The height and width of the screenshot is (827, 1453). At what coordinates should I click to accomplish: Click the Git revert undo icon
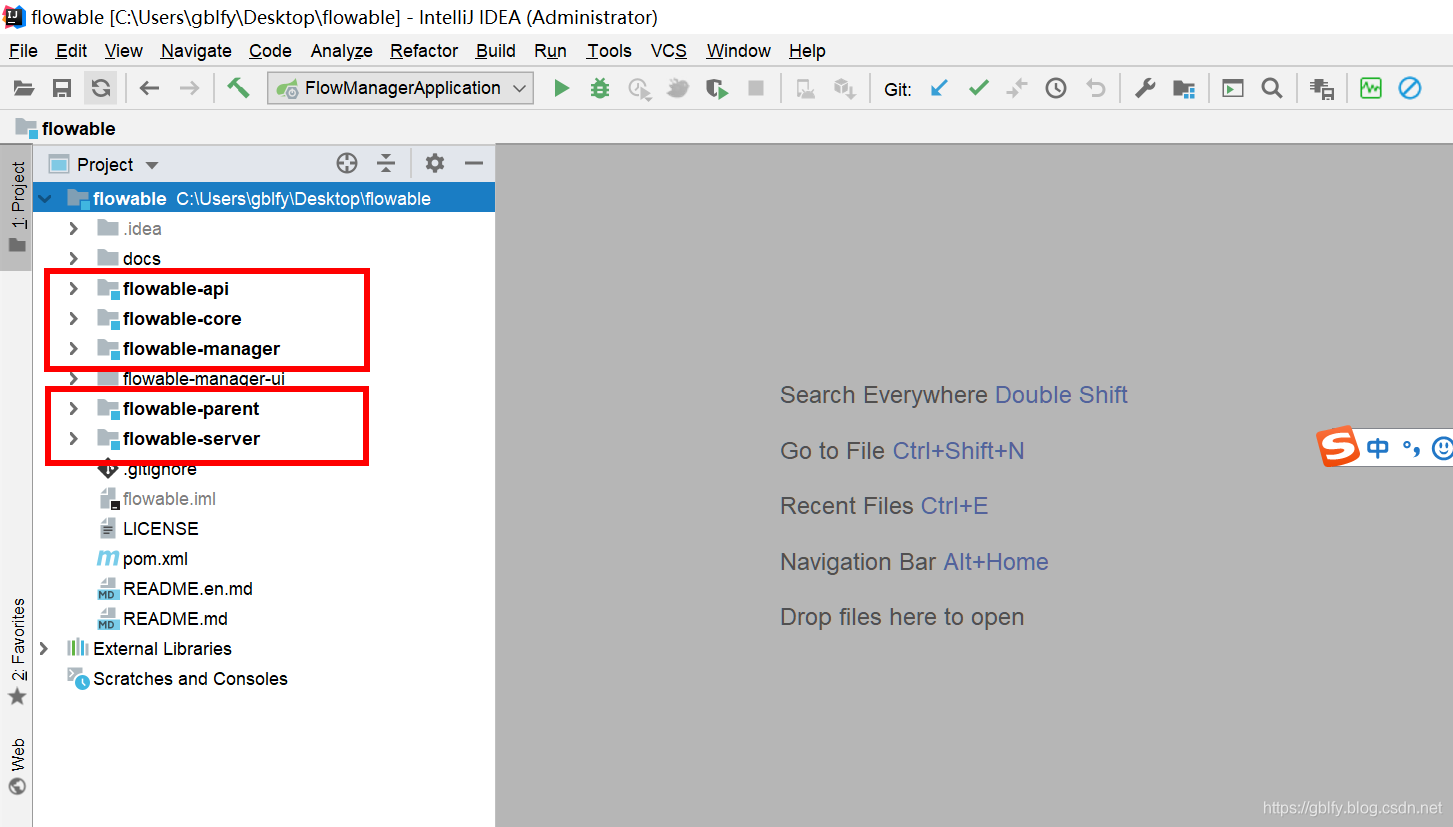pos(1096,89)
